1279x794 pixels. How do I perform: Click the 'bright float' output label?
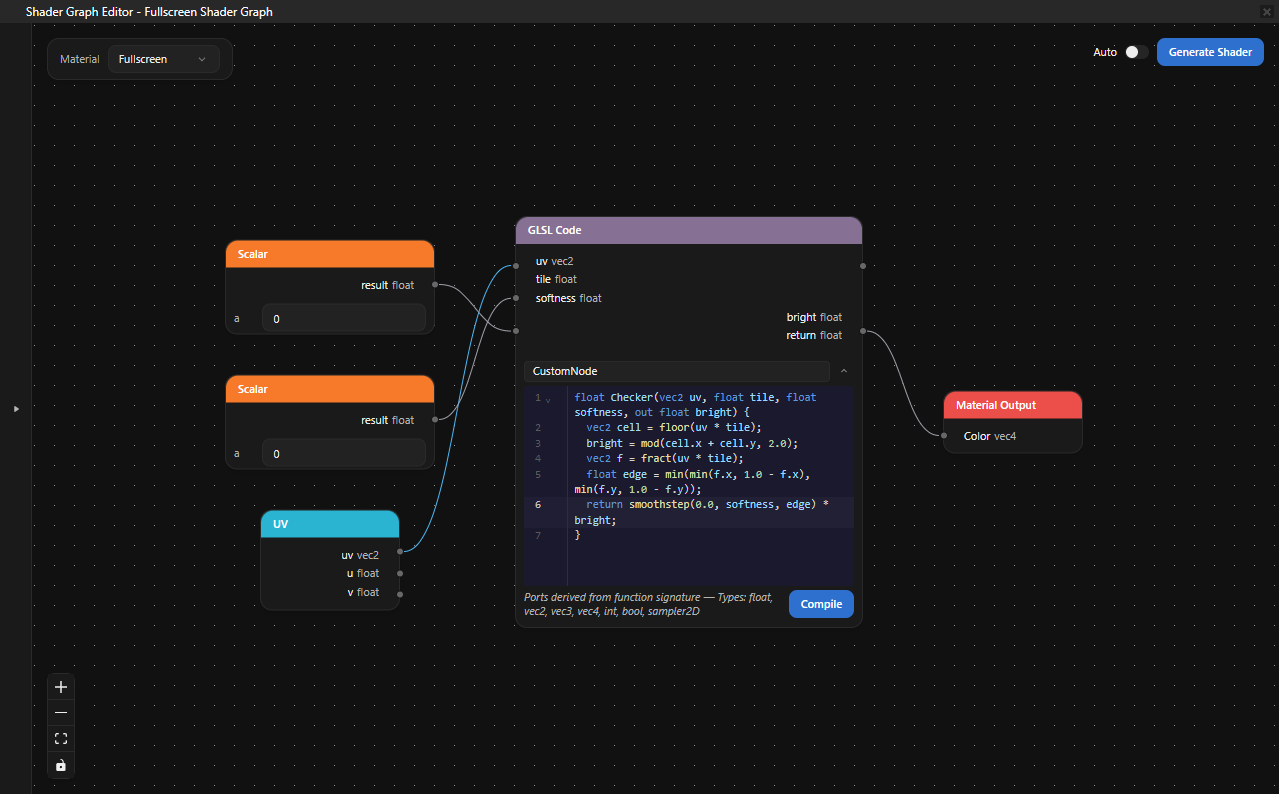(x=814, y=317)
